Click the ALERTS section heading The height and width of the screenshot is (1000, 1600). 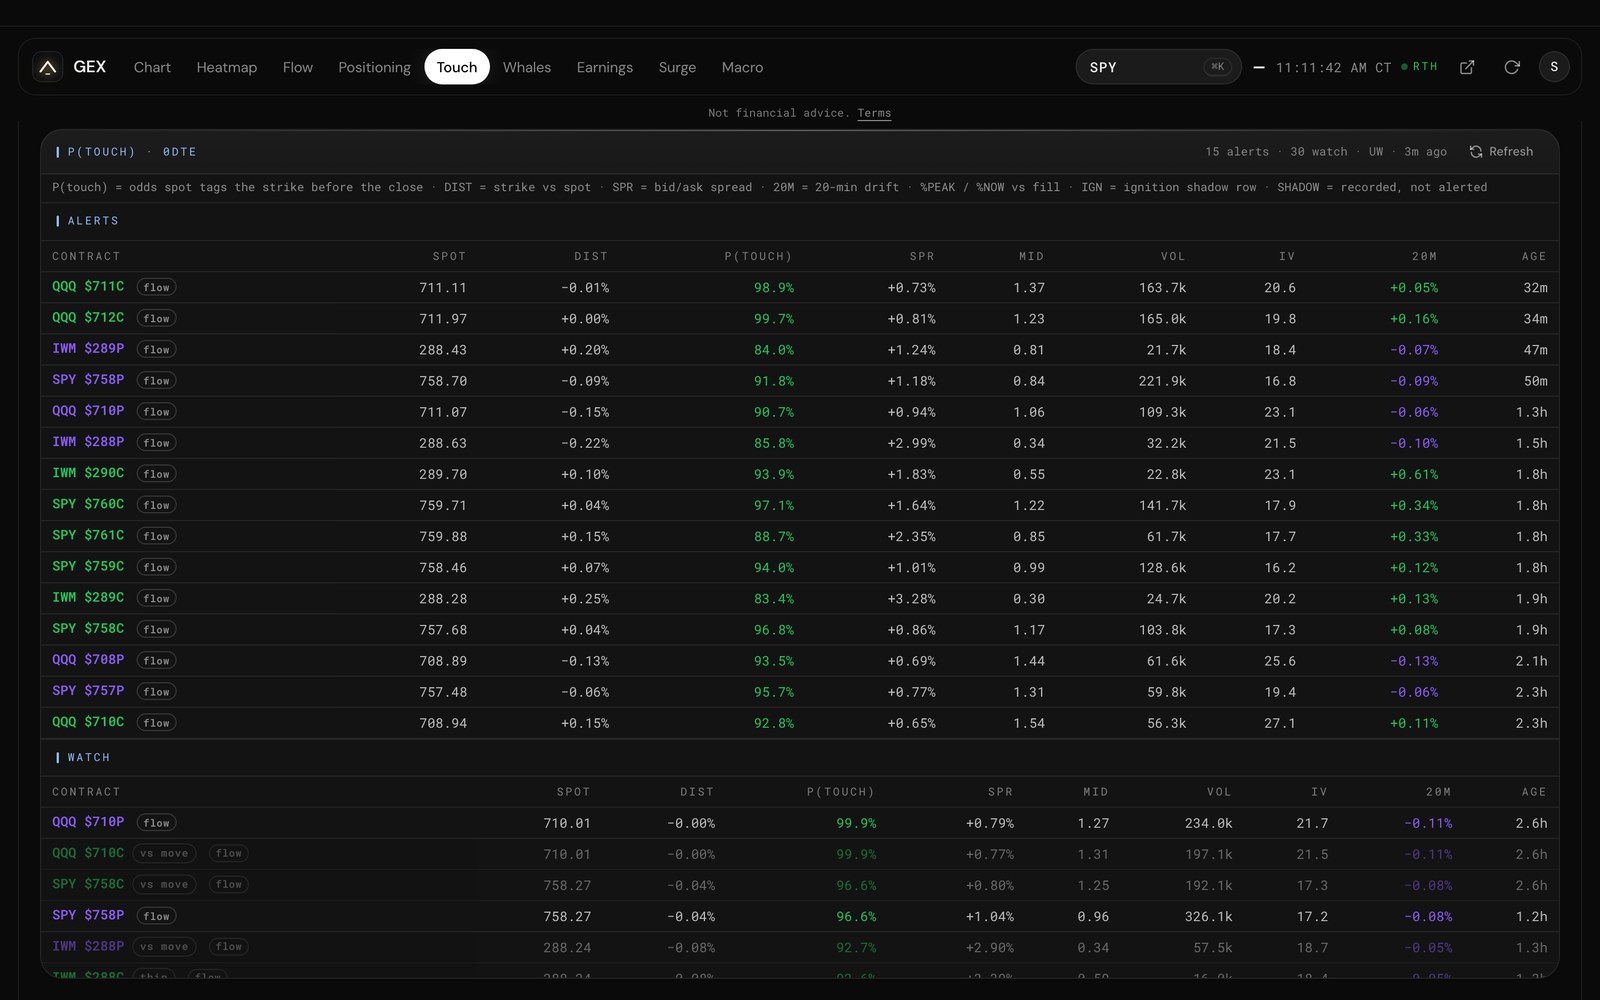click(93, 221)
